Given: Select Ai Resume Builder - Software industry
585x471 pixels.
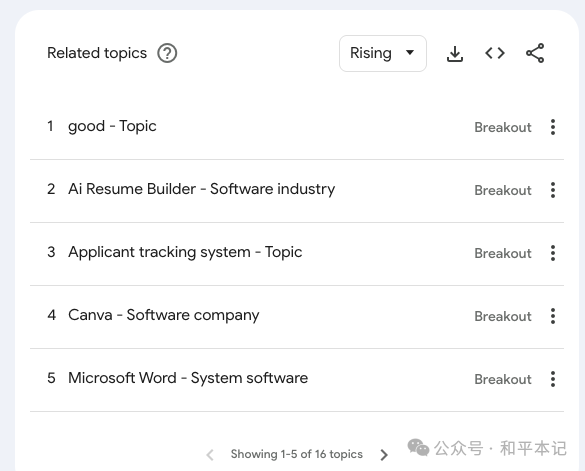Looking at the screenshot, I should (x=201, y=189).
